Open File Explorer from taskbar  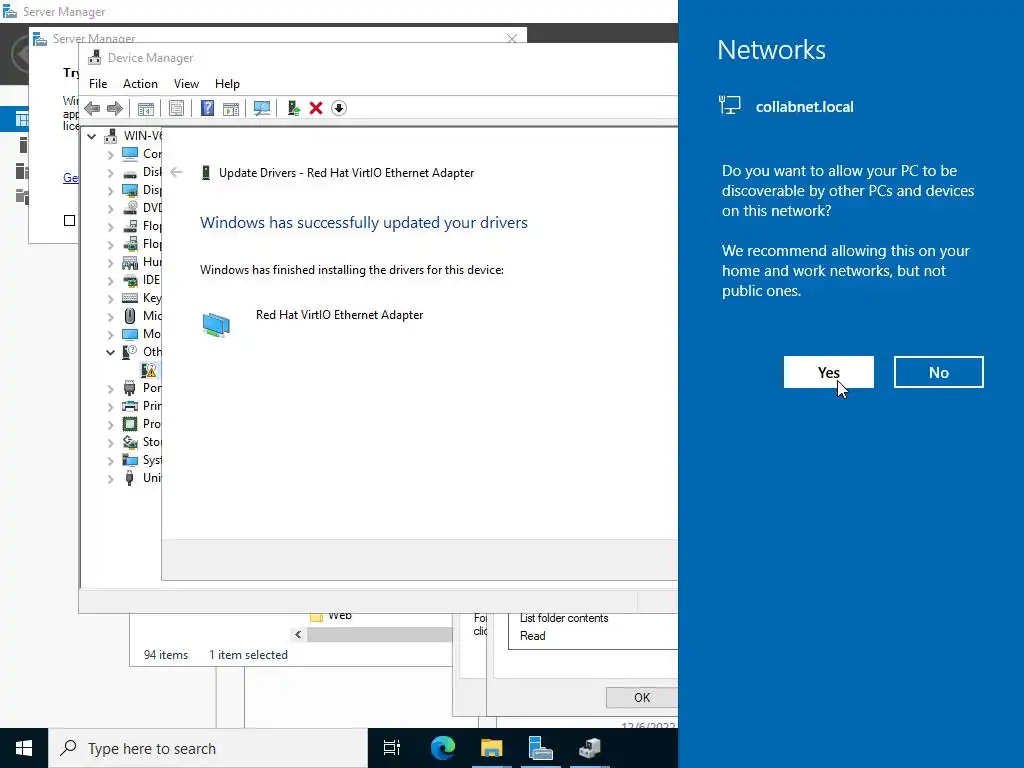click(492, 748)
